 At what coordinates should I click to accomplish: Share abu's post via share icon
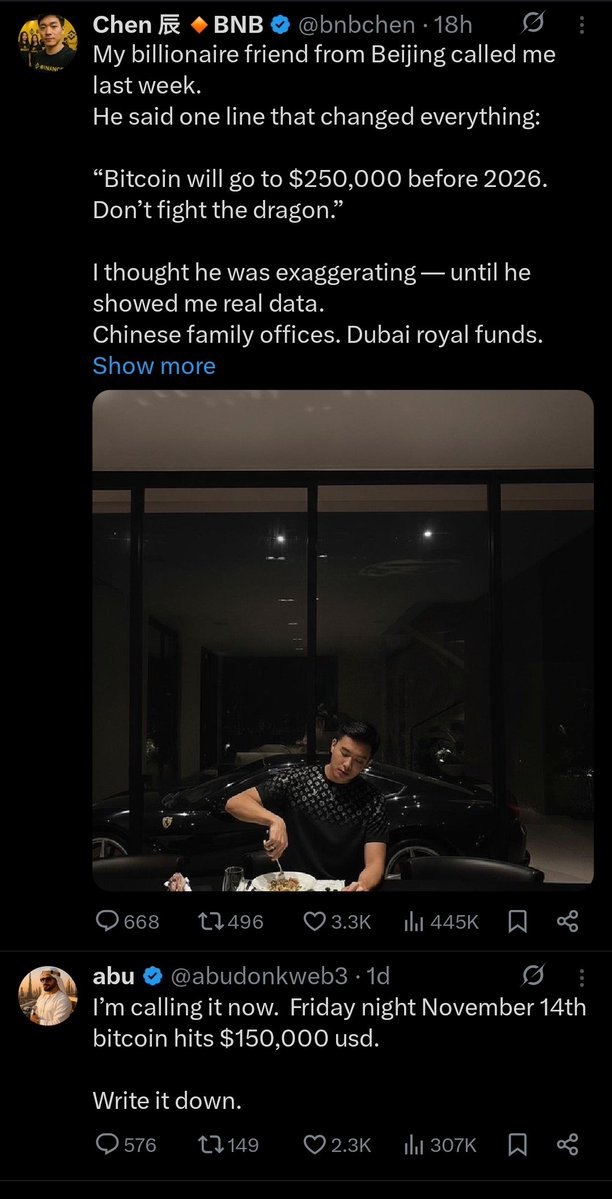click(x=568, y=1144)
